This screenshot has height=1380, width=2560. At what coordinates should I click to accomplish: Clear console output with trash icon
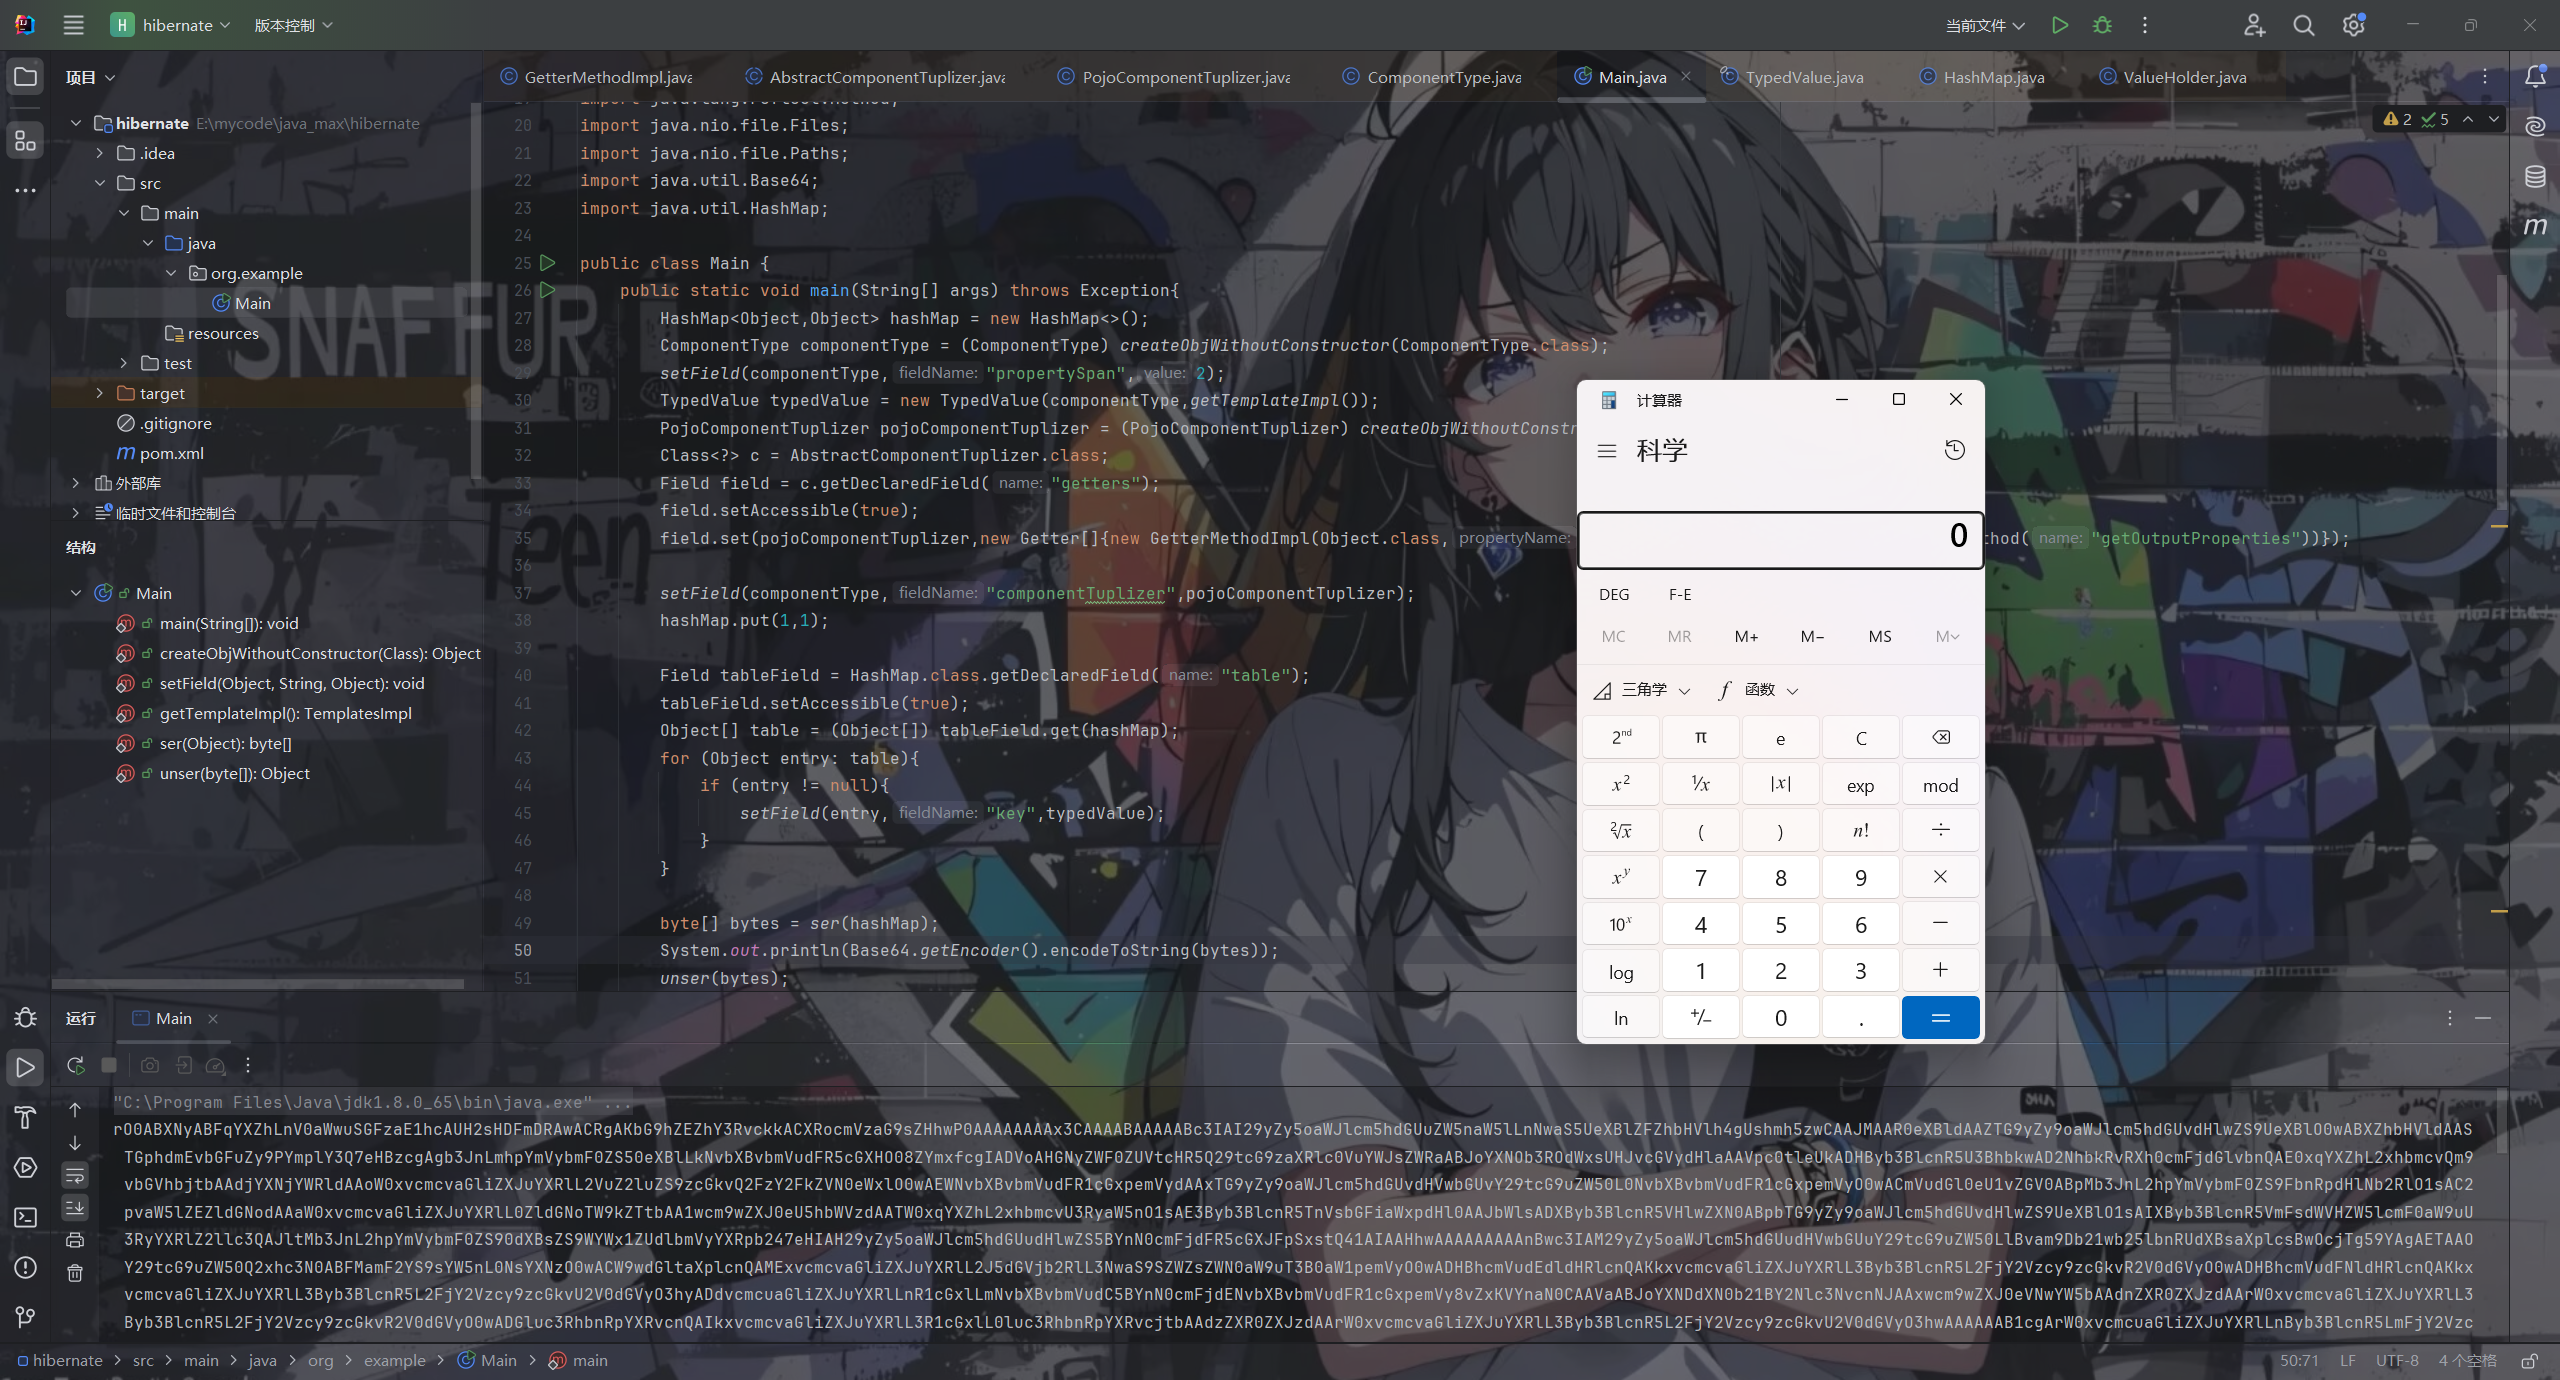point(75,1273)
